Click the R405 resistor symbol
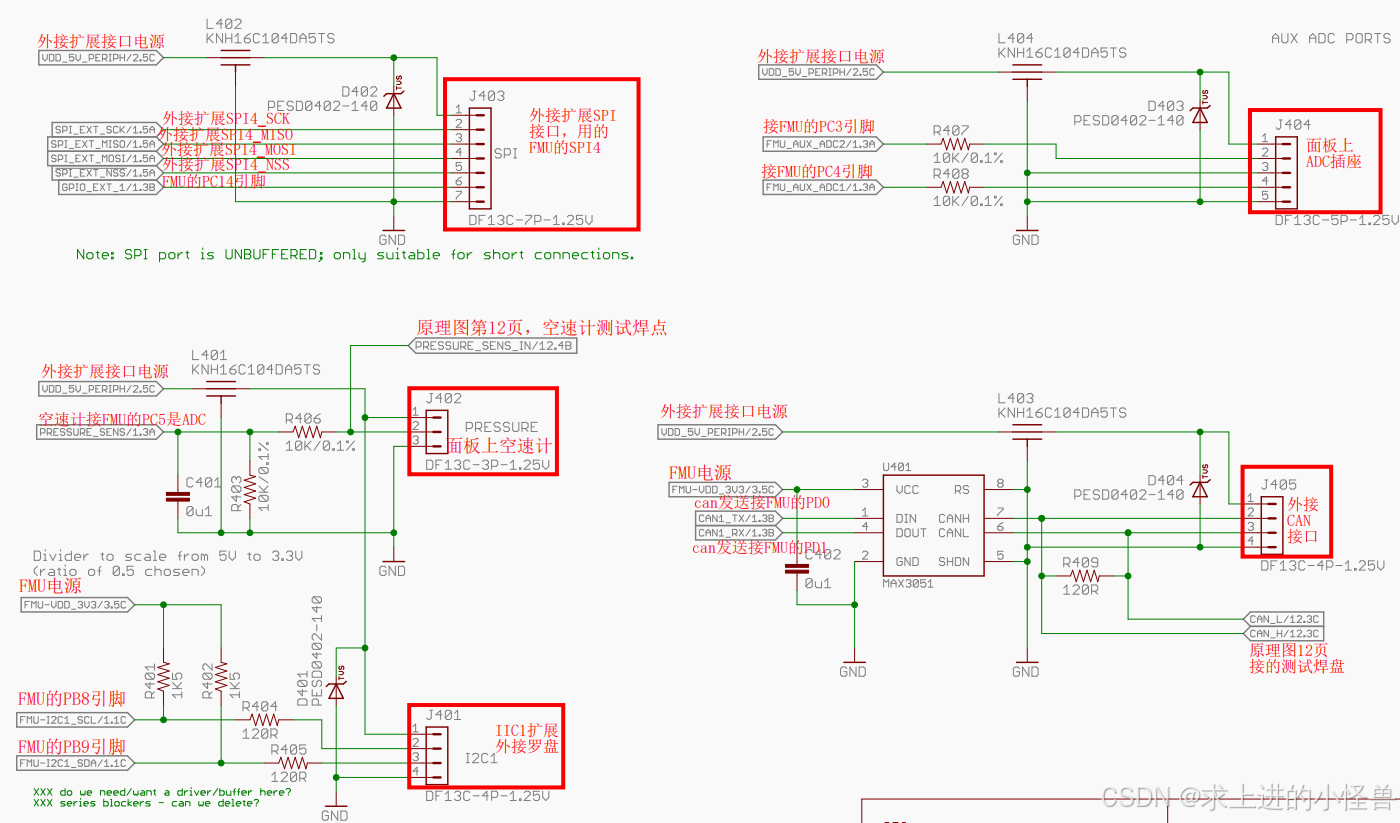 pos(291,762)
